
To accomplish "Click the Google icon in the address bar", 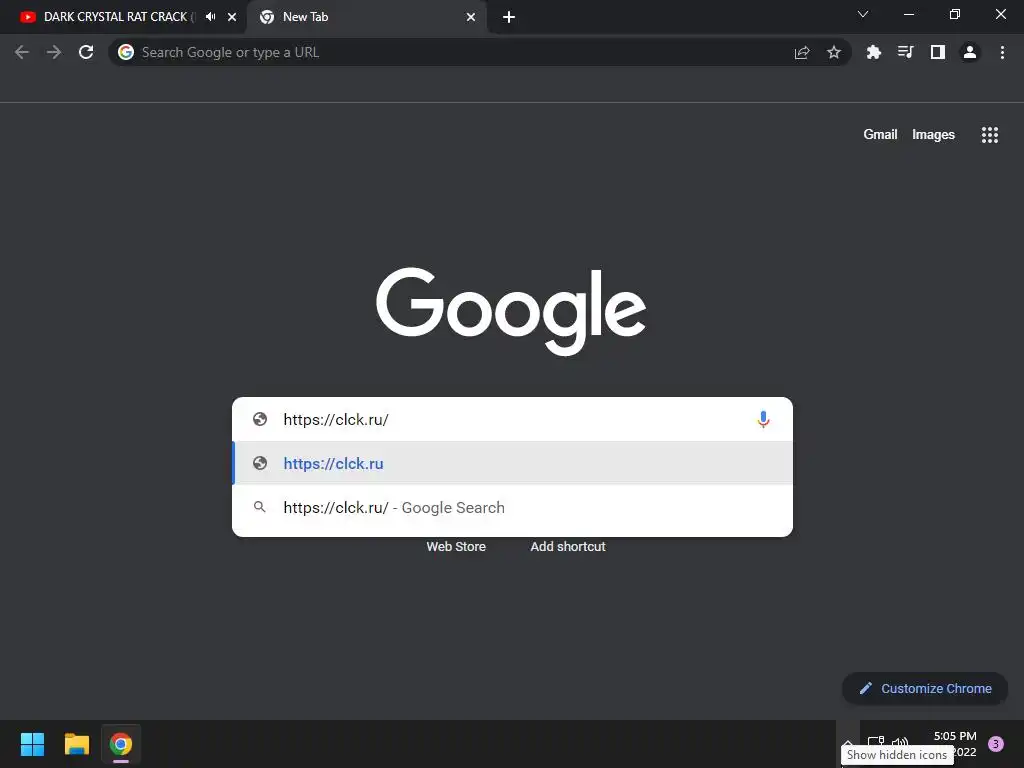I will point(126,52).
